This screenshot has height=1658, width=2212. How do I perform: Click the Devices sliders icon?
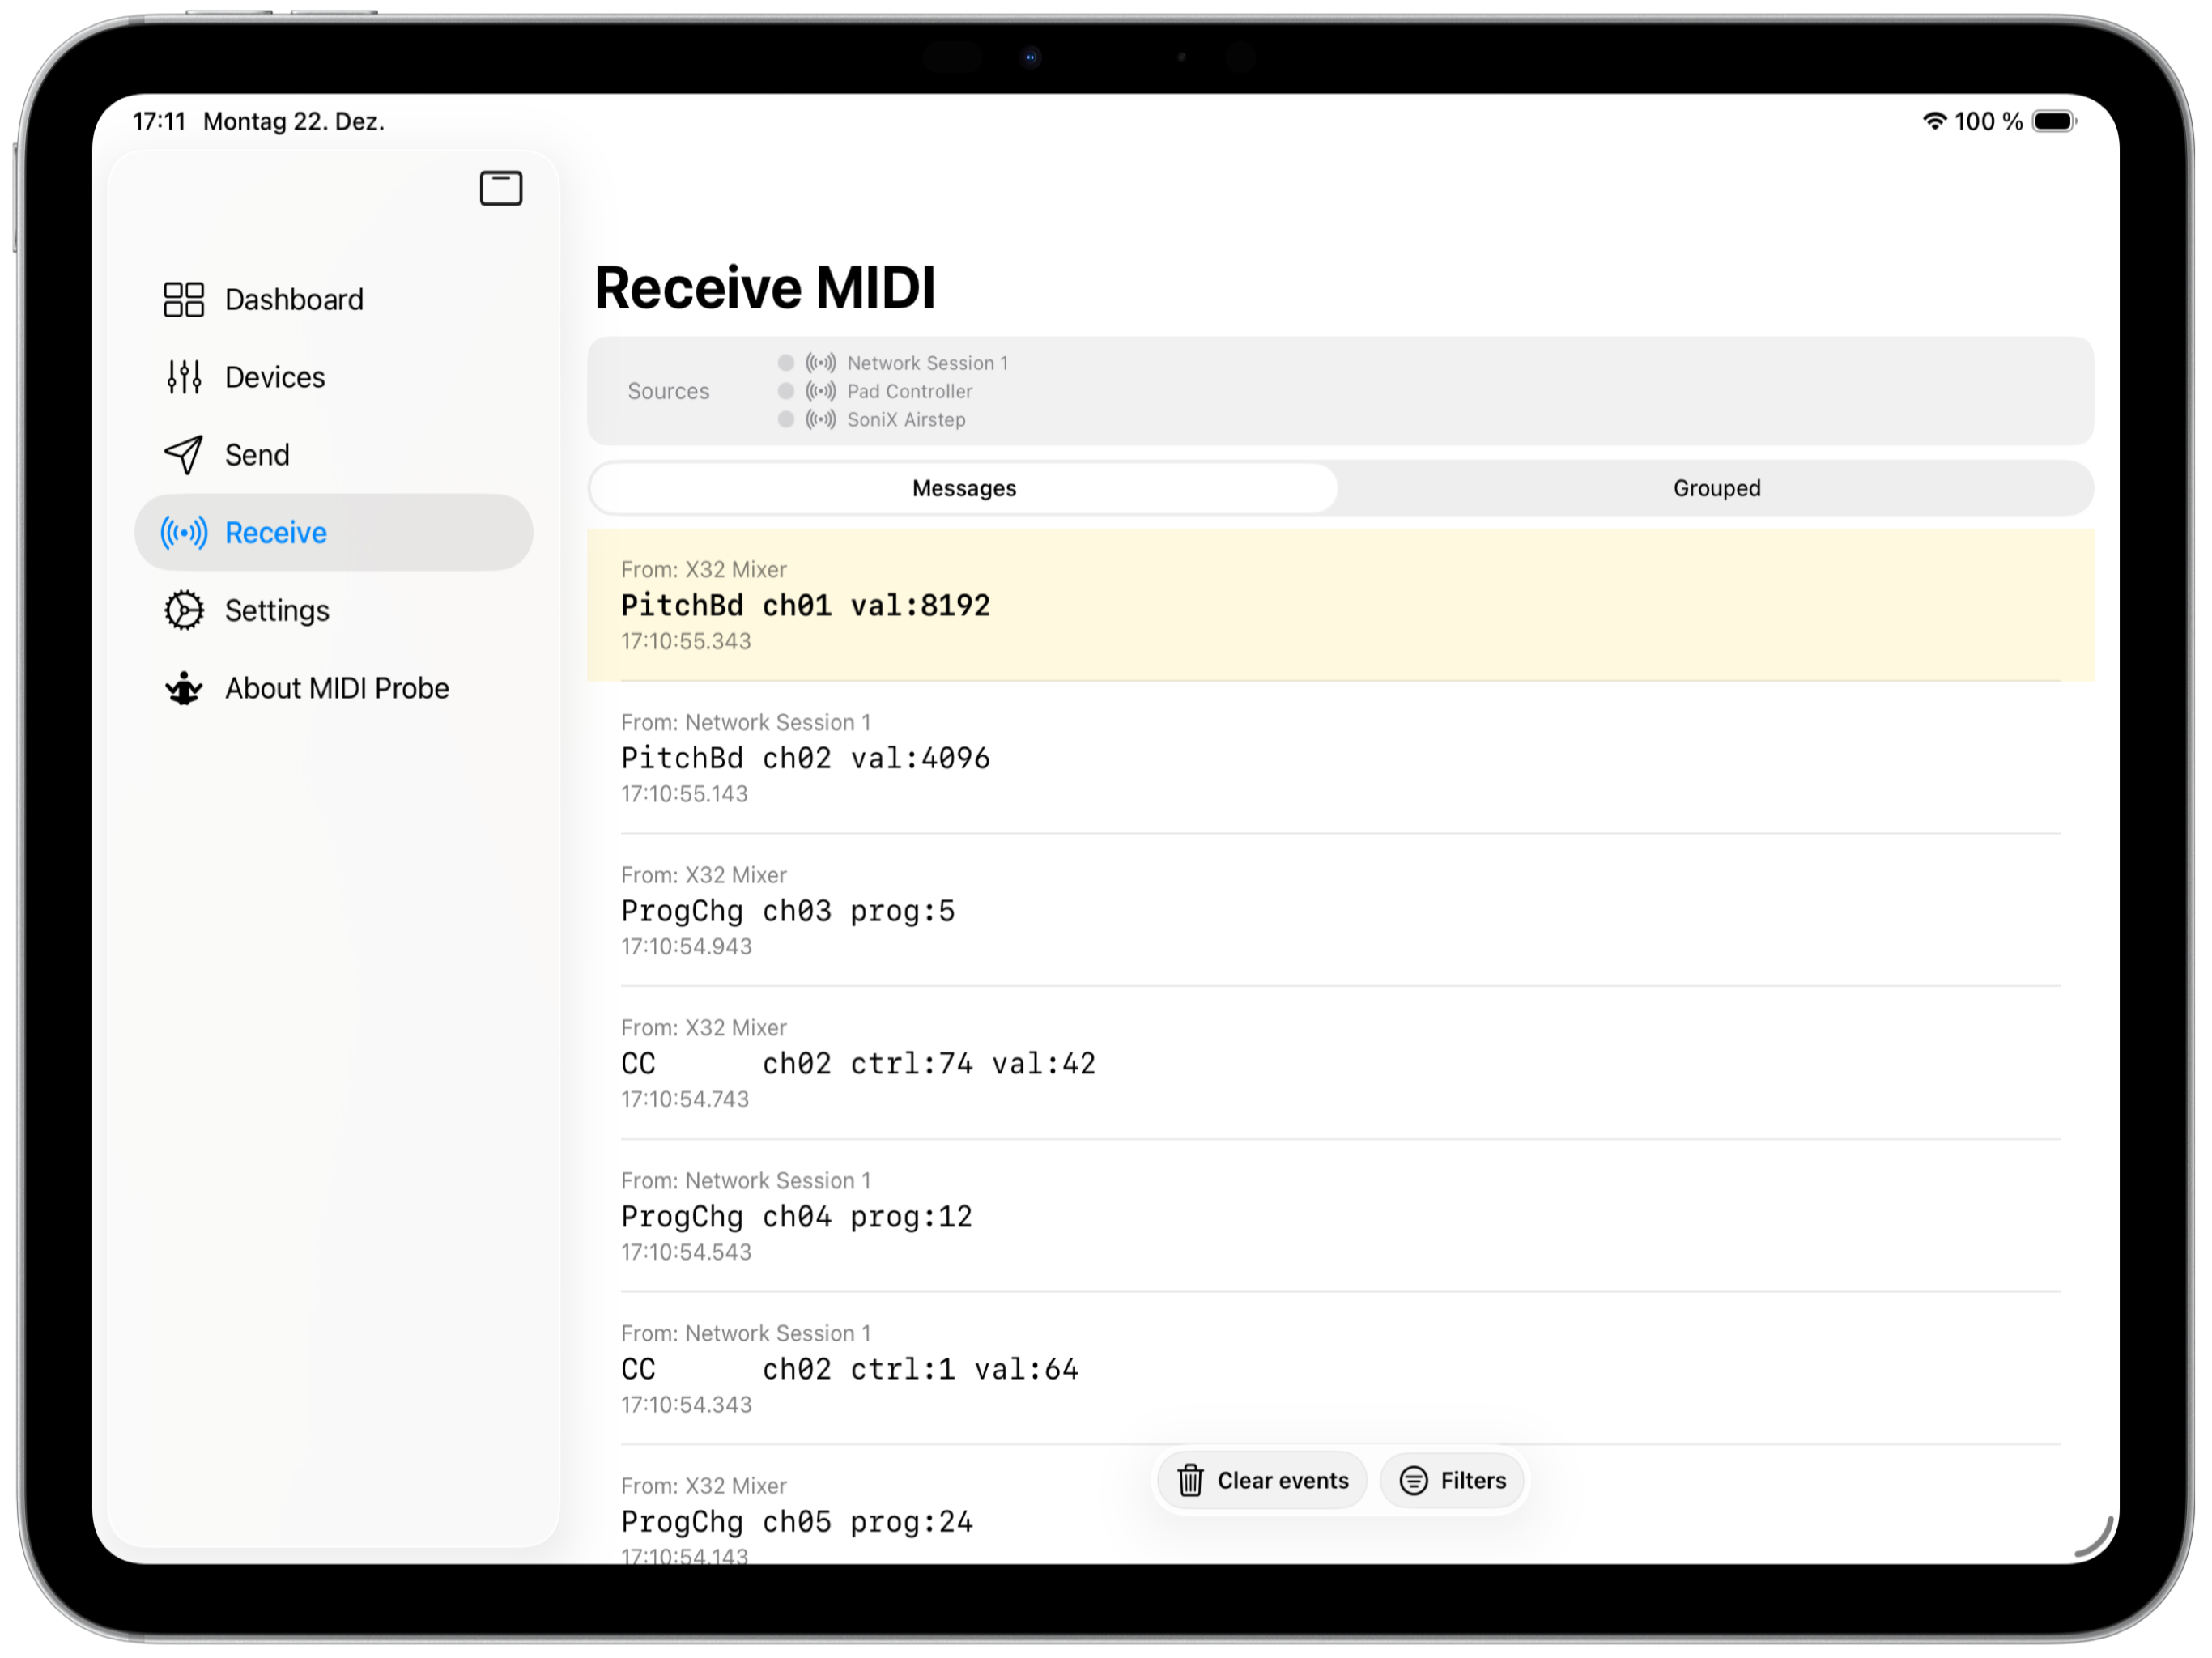[x=184, y=377]
